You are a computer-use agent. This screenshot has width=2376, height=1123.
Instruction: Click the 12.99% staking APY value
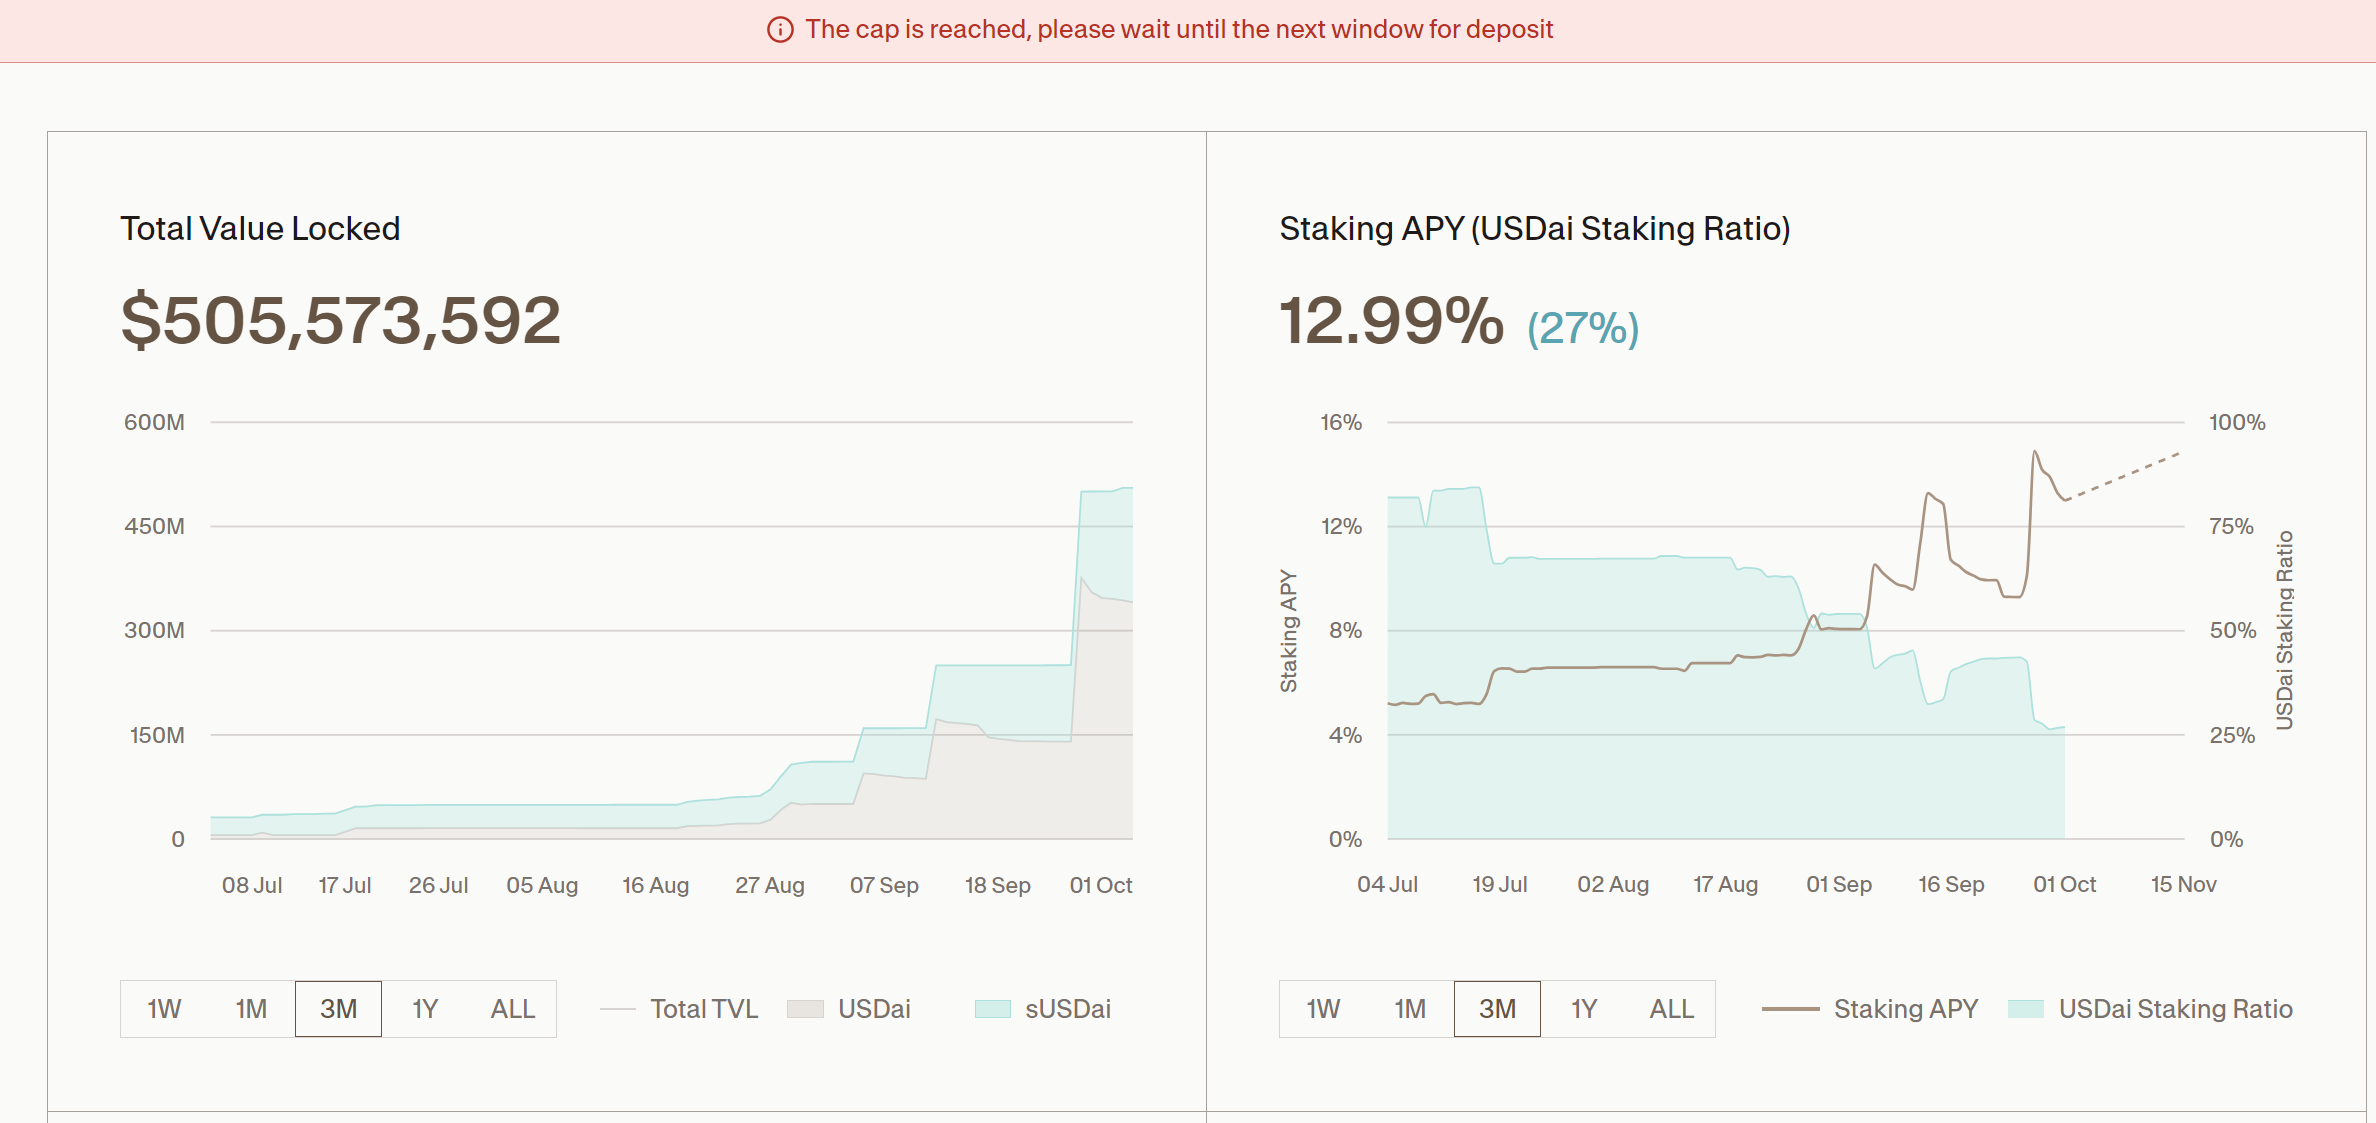1391,321
